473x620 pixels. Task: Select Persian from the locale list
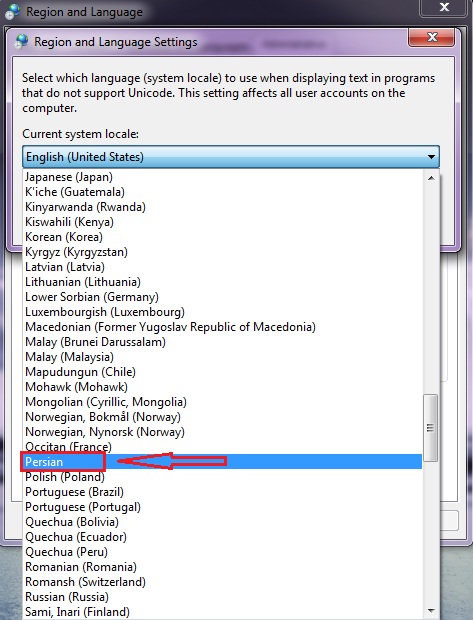[x=223, y=462]
